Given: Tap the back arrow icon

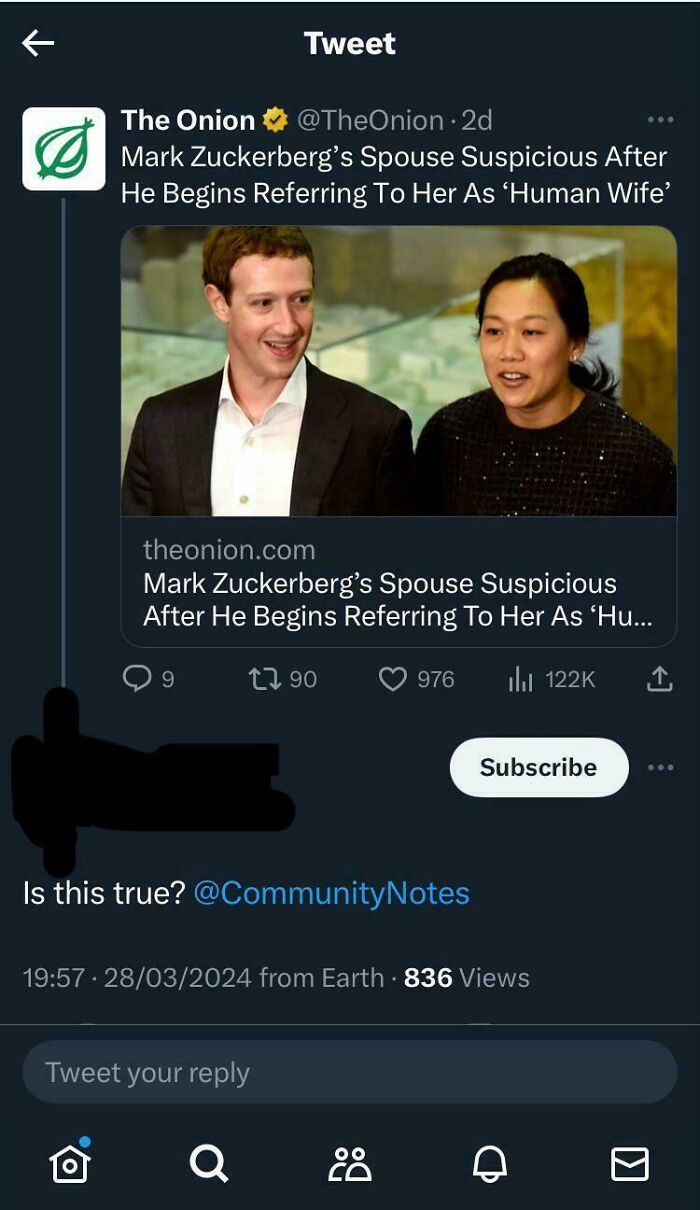Looking at the screenshot, I should click(x=38, y=42).
